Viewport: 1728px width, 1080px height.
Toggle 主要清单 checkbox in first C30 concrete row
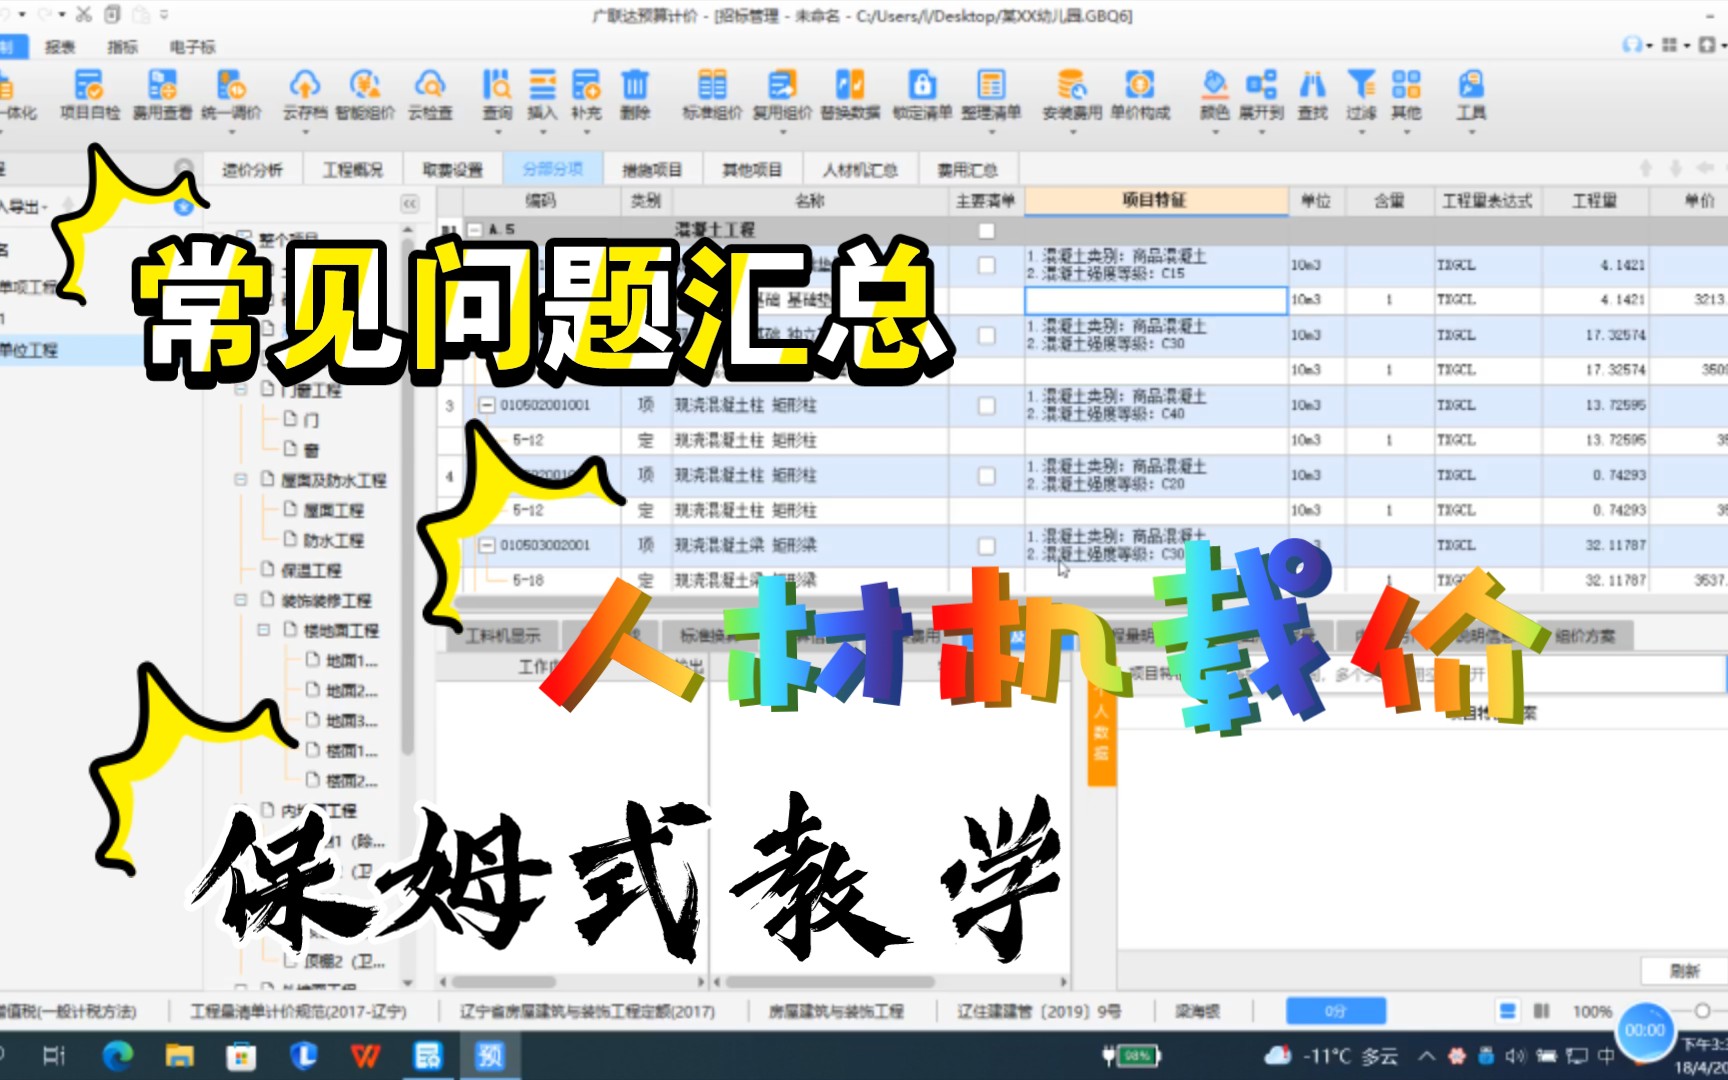point(986,335)
